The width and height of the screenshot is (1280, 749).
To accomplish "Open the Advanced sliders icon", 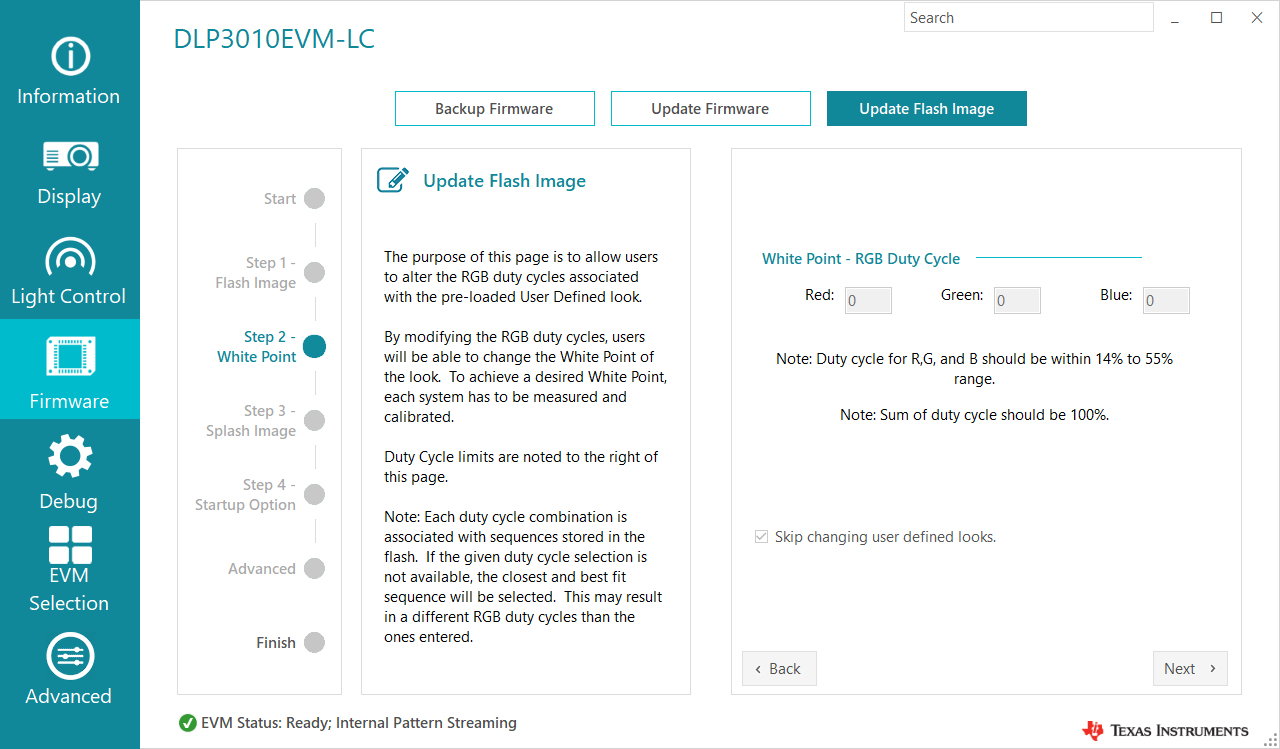I will coord(70,657).
